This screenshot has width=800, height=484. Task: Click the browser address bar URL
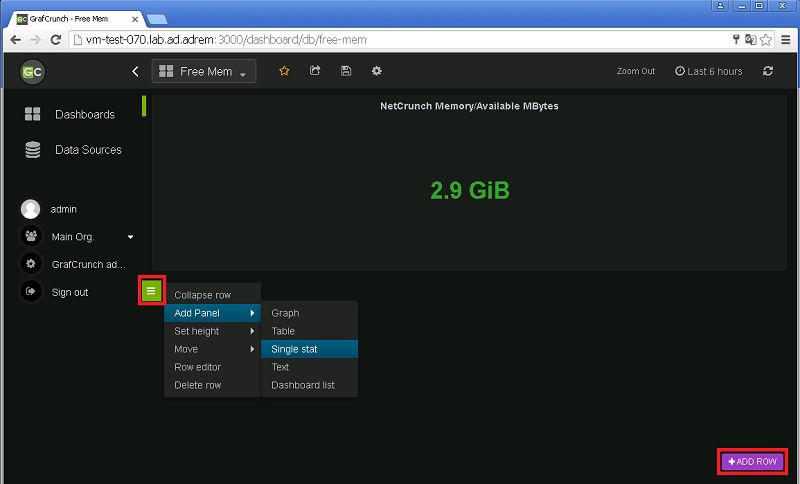226,40
